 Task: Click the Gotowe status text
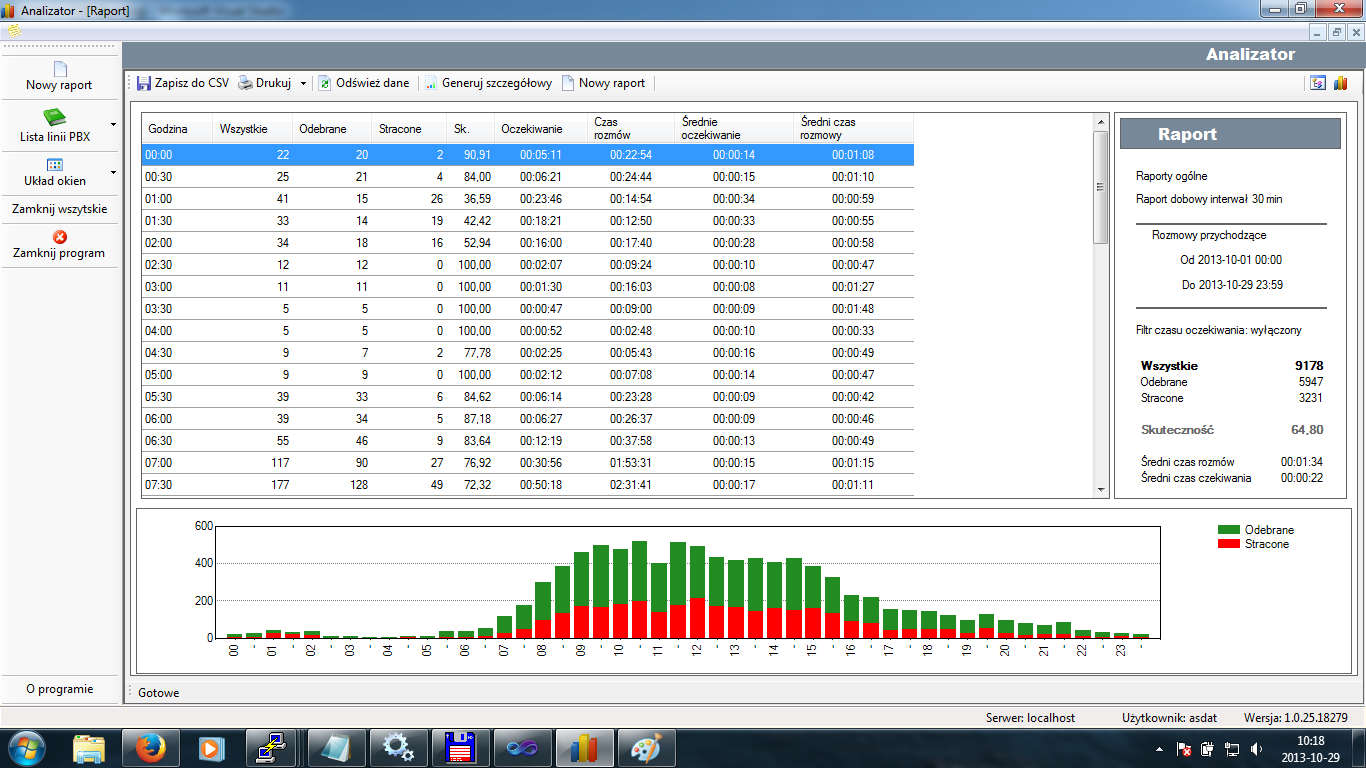(159, 692)
